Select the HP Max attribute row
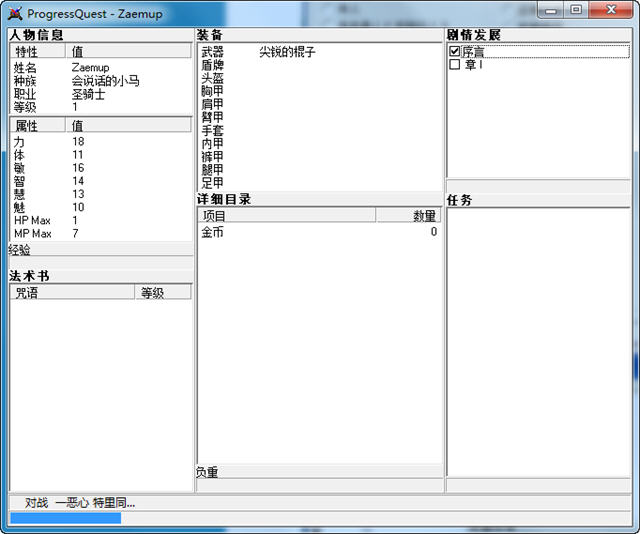The width and height of the screenshot is (640, 534). (x=32, y=220)
